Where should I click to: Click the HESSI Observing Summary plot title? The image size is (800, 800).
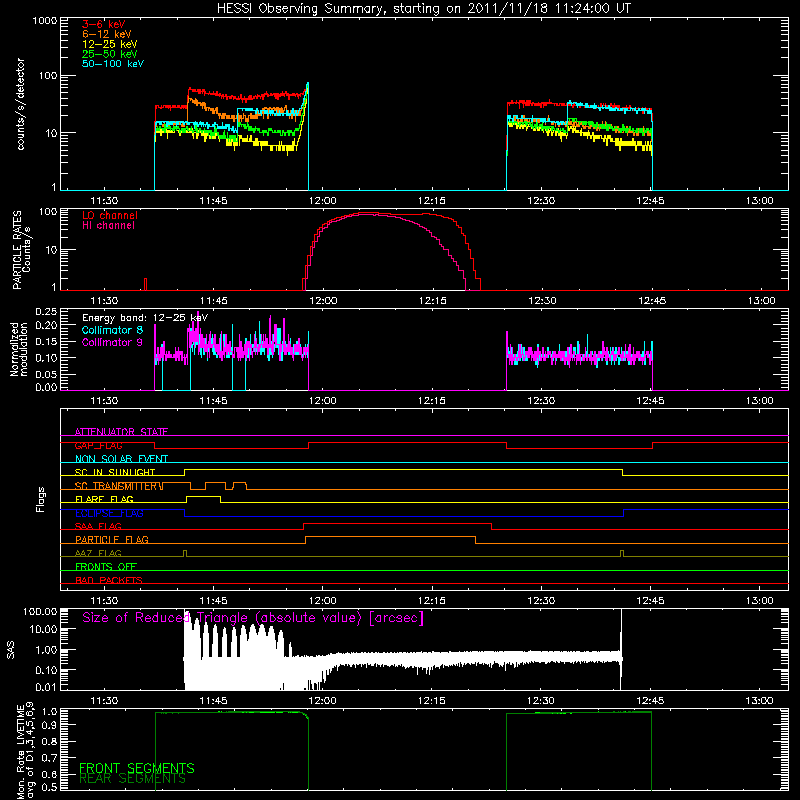point(424,9)
